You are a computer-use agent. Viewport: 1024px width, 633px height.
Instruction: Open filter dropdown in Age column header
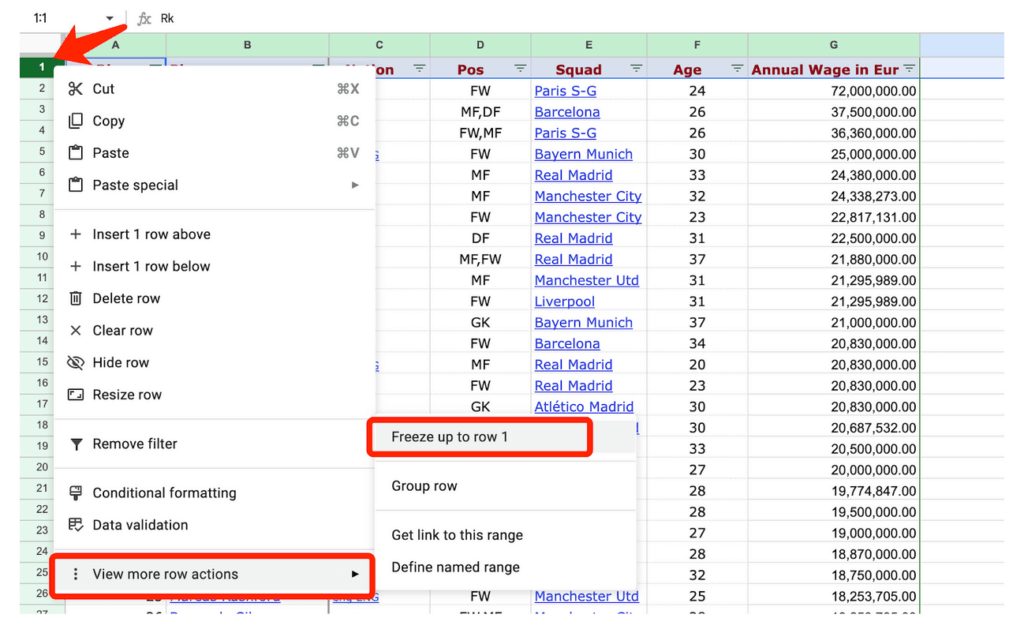(x=737, y=69)
